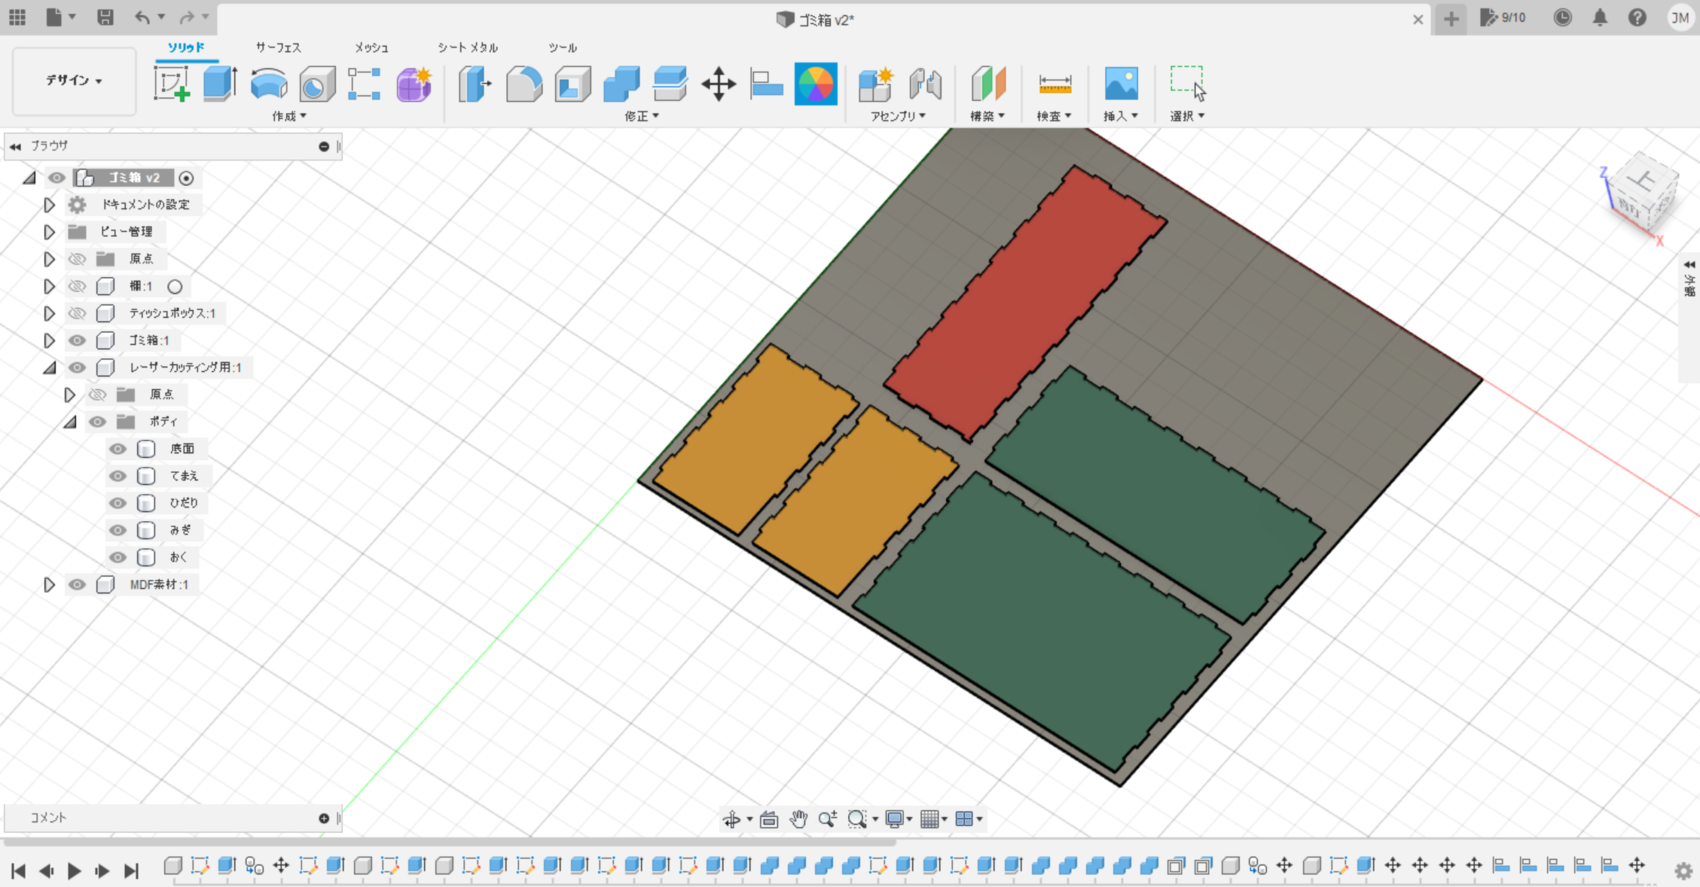Open the アセンブリ menu
1700x887 pixels.
898,116
